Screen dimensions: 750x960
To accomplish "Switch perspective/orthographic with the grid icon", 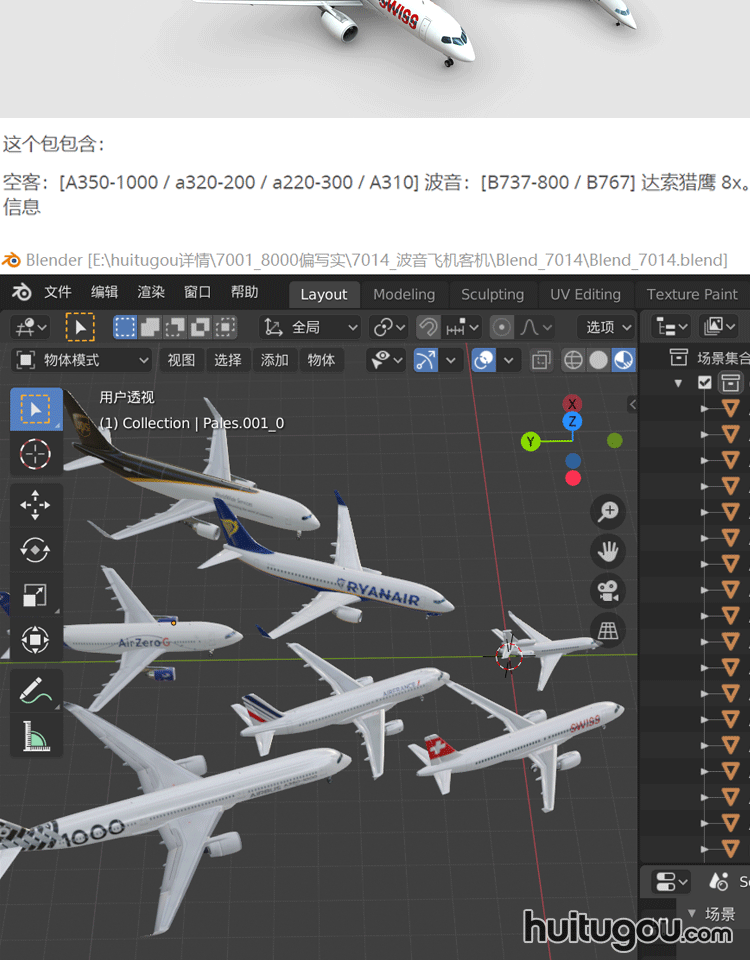I will coord(608,631).
